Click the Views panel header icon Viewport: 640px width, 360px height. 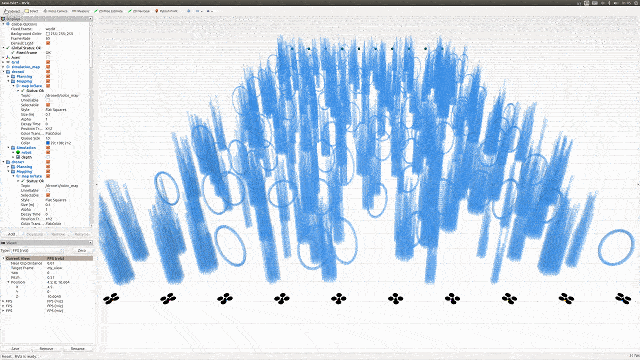(x=3, y=243)
